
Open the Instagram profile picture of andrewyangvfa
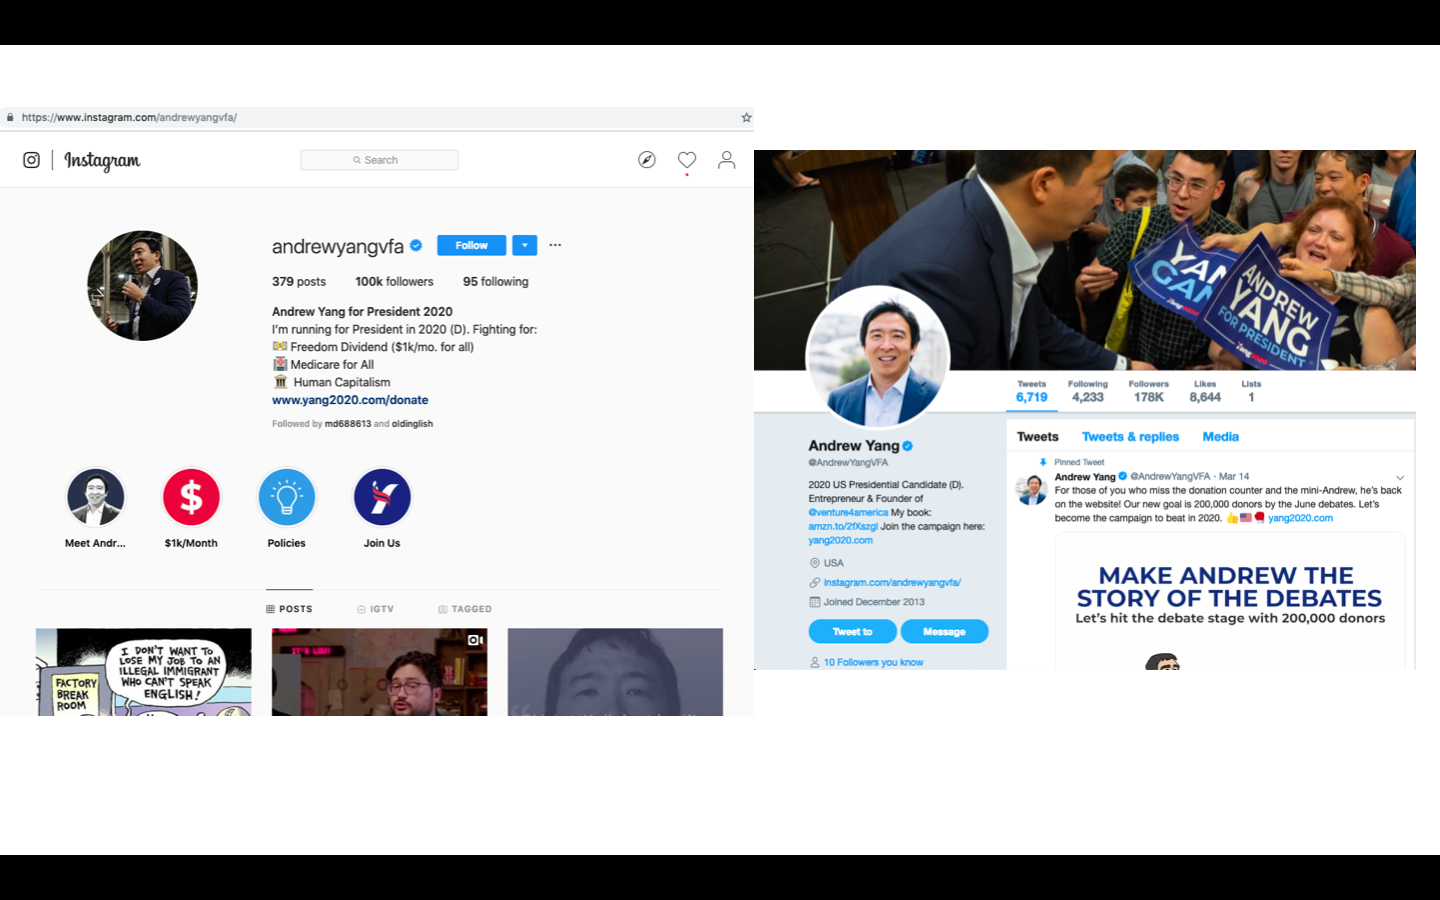tap(142, 286)
